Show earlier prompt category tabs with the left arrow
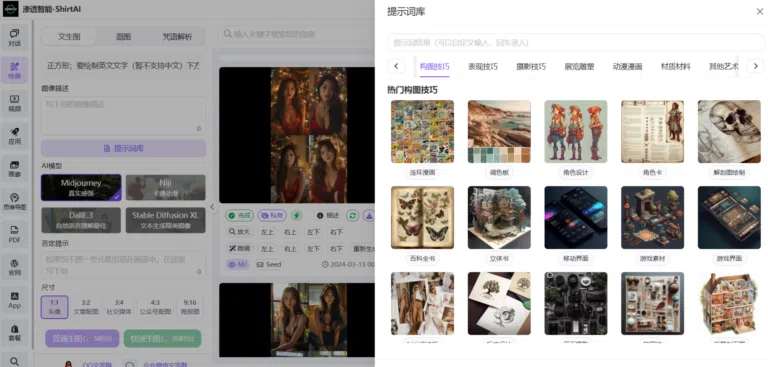768x367 pixels. pyautogui.click(x=396, y=66)
